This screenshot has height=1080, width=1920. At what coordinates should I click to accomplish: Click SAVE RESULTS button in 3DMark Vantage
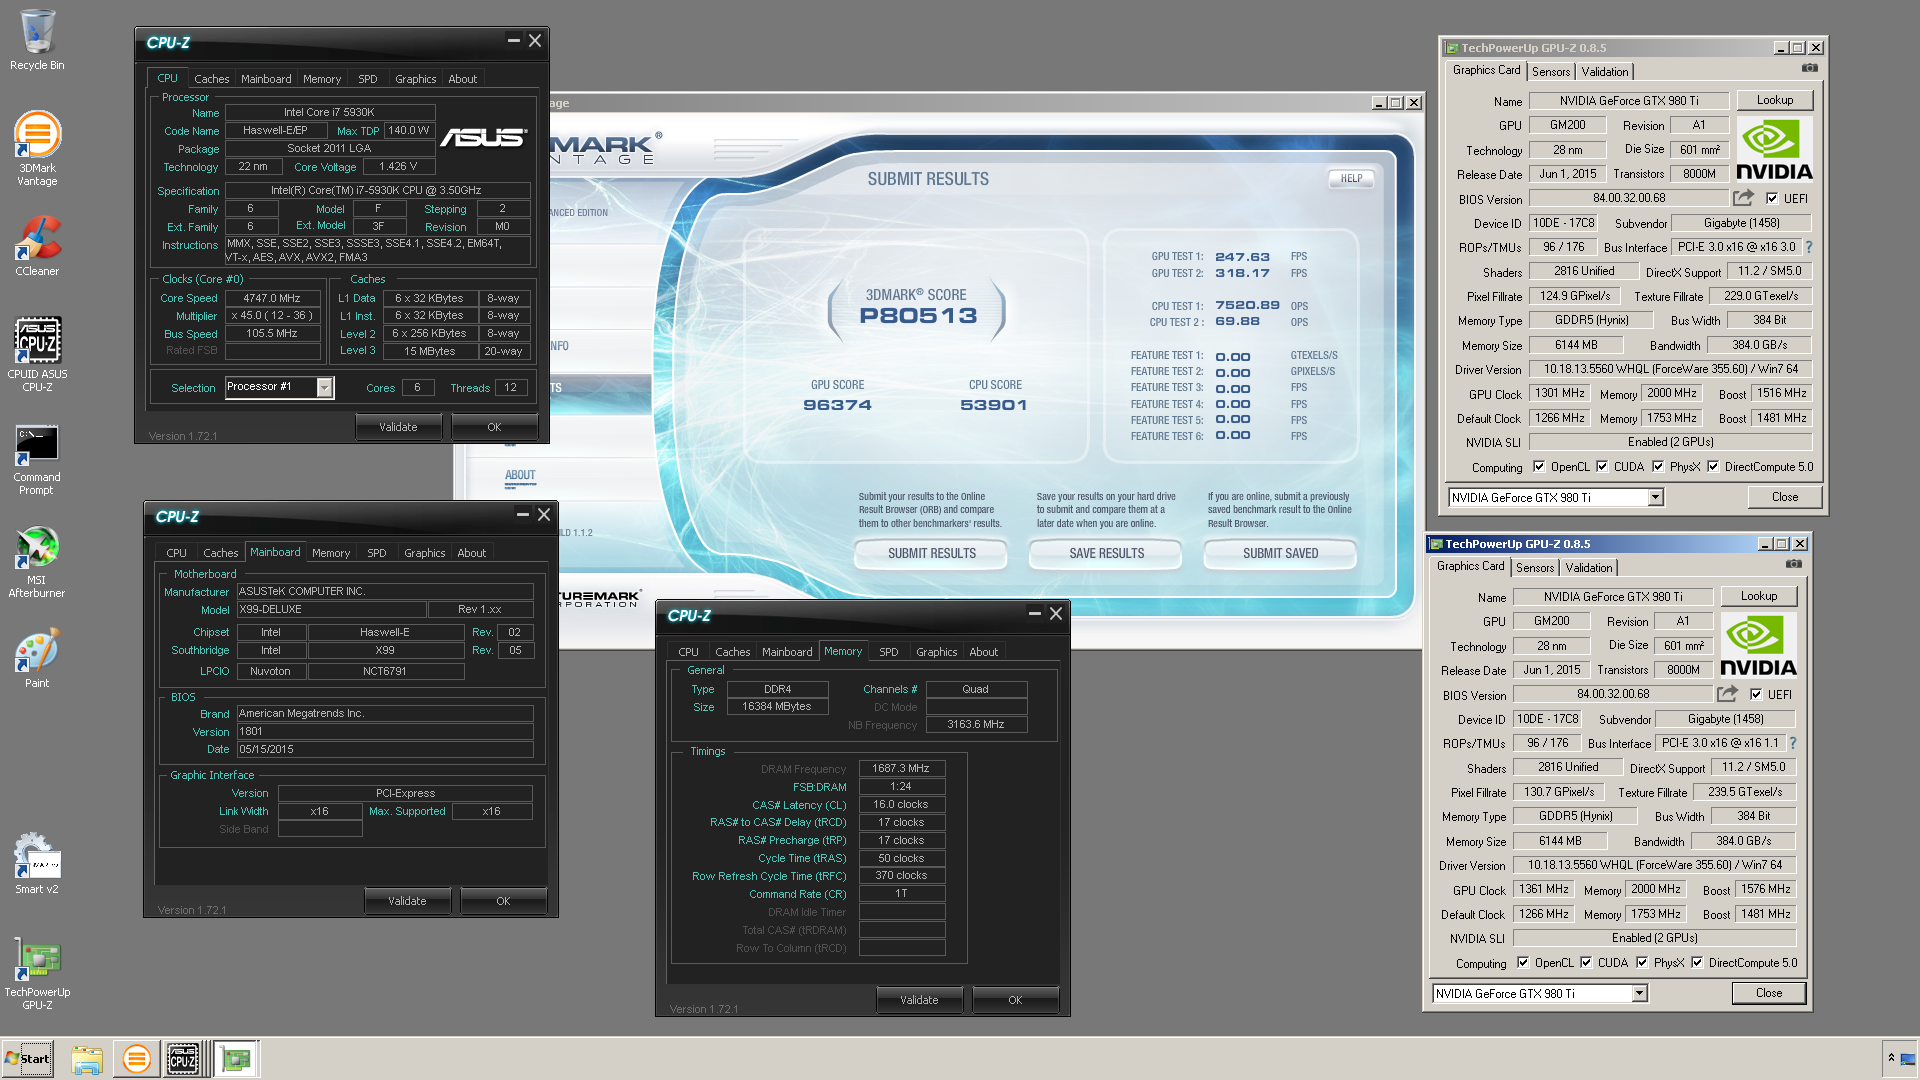point(1106,553)
